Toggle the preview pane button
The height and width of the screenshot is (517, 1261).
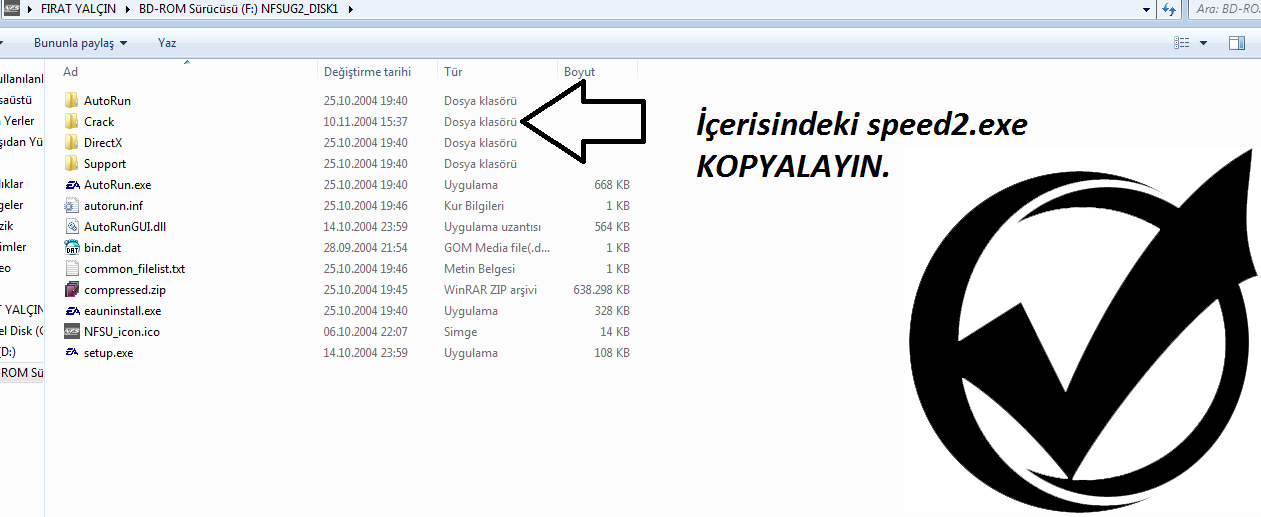[1236, 43]
